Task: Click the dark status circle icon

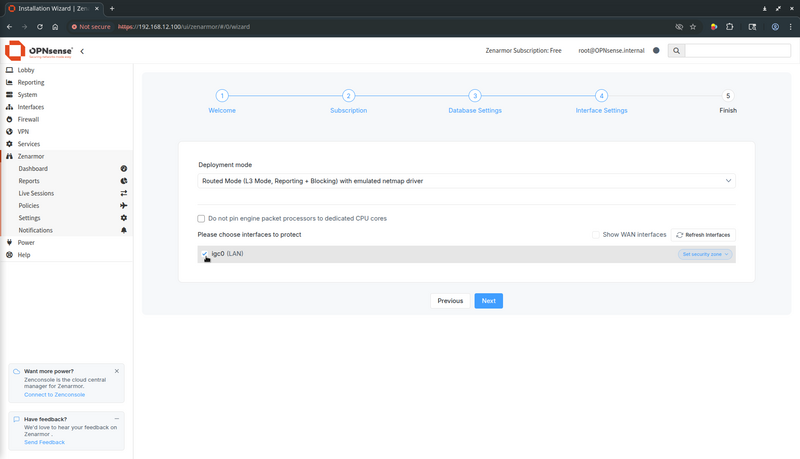Action: click(656, 50)
